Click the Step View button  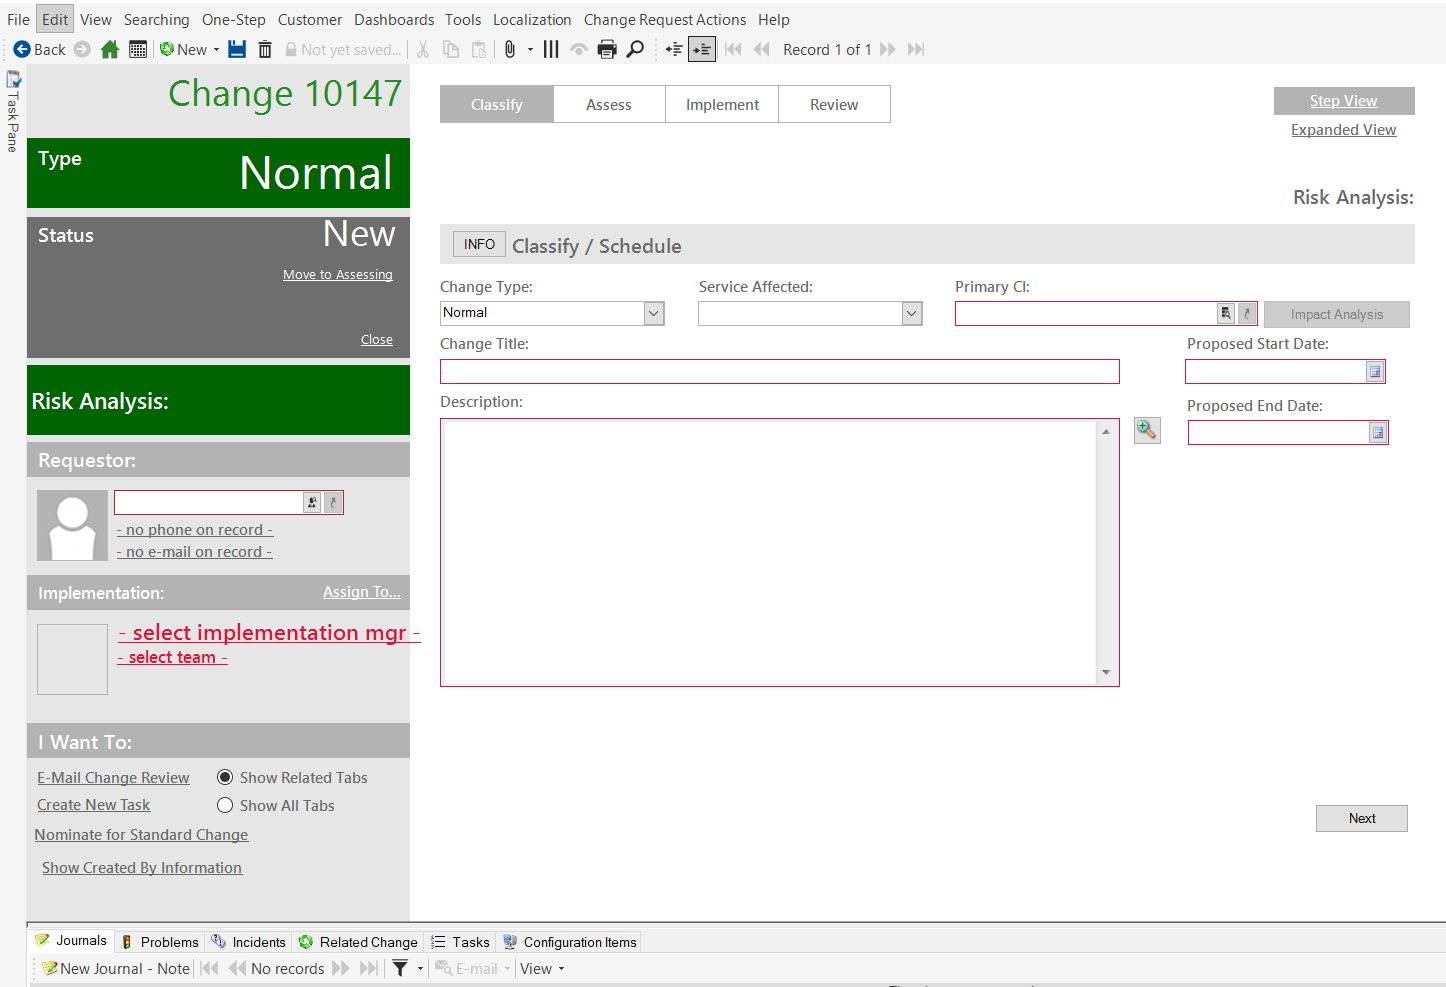(1343, 101)
